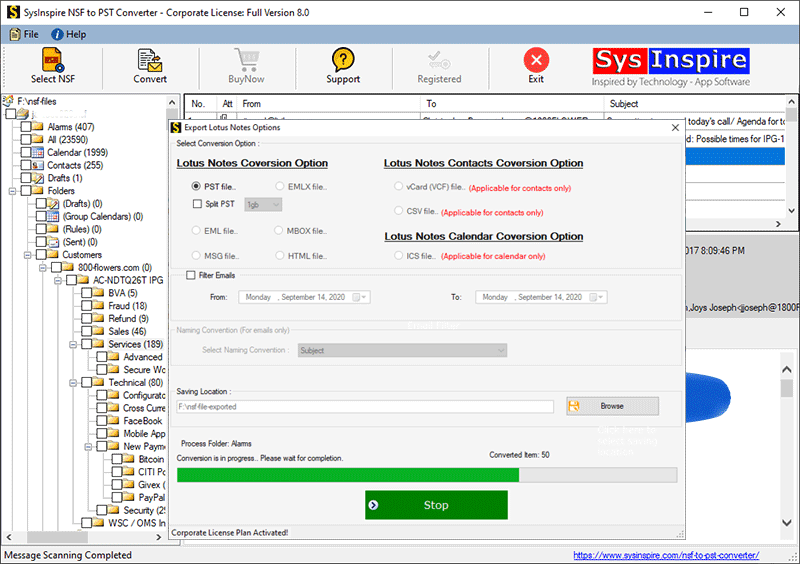Open the Select Naming Convention dropdown
The height and width of the screenshot is (564, 800).
coord(402,350)
